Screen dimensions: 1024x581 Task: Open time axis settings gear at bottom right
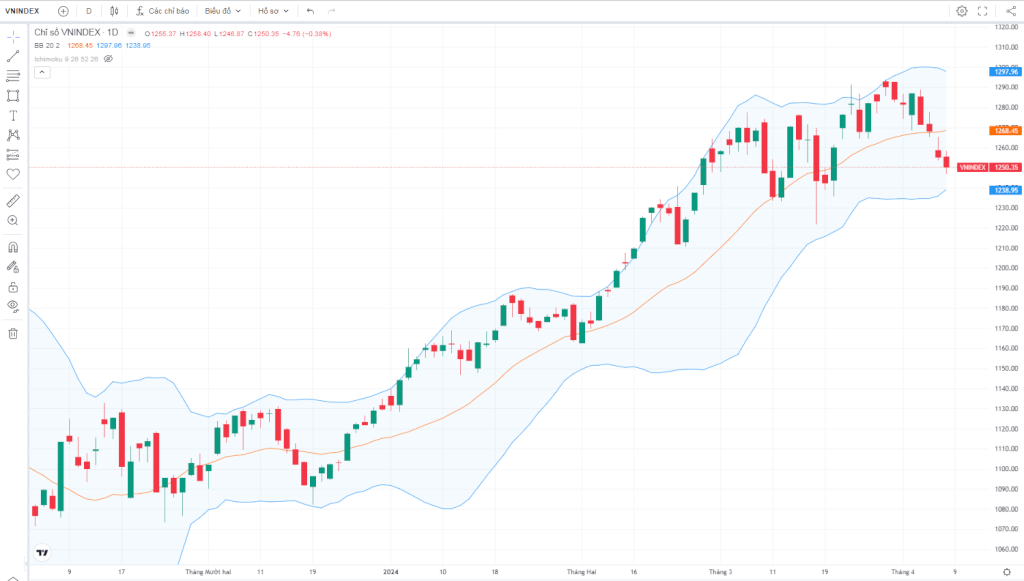tap(1007, 573)
